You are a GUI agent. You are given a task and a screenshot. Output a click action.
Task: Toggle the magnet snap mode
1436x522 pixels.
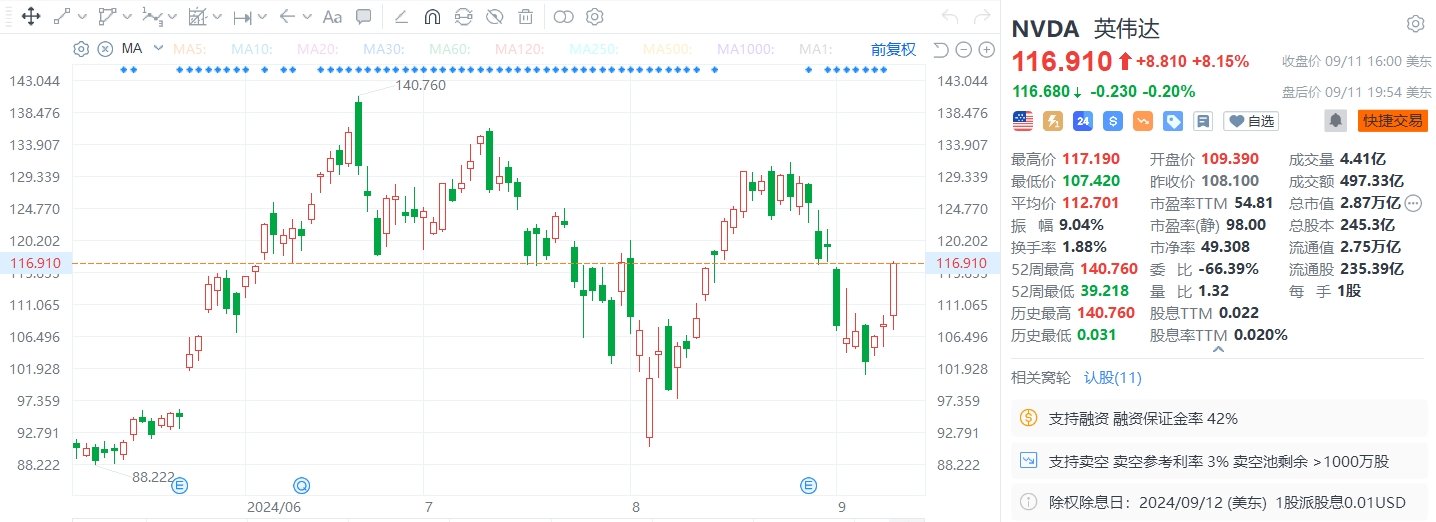(x=432, y=16)
